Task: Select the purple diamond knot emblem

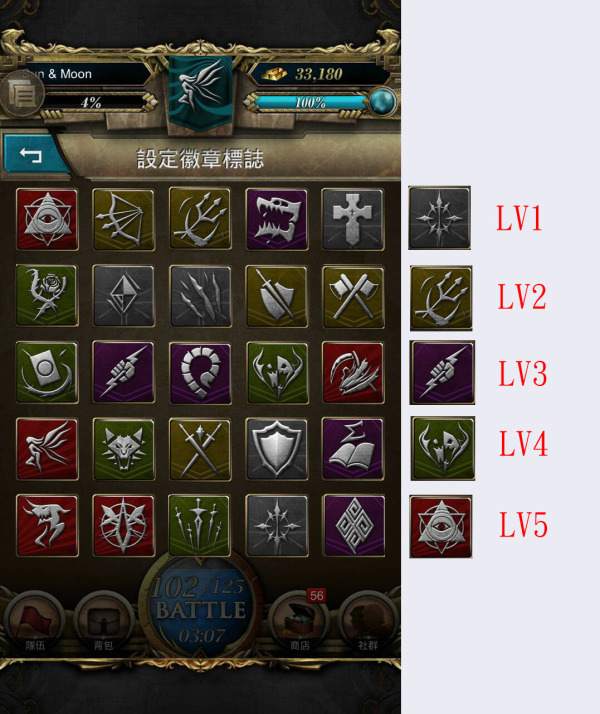Action: [354, 526]
